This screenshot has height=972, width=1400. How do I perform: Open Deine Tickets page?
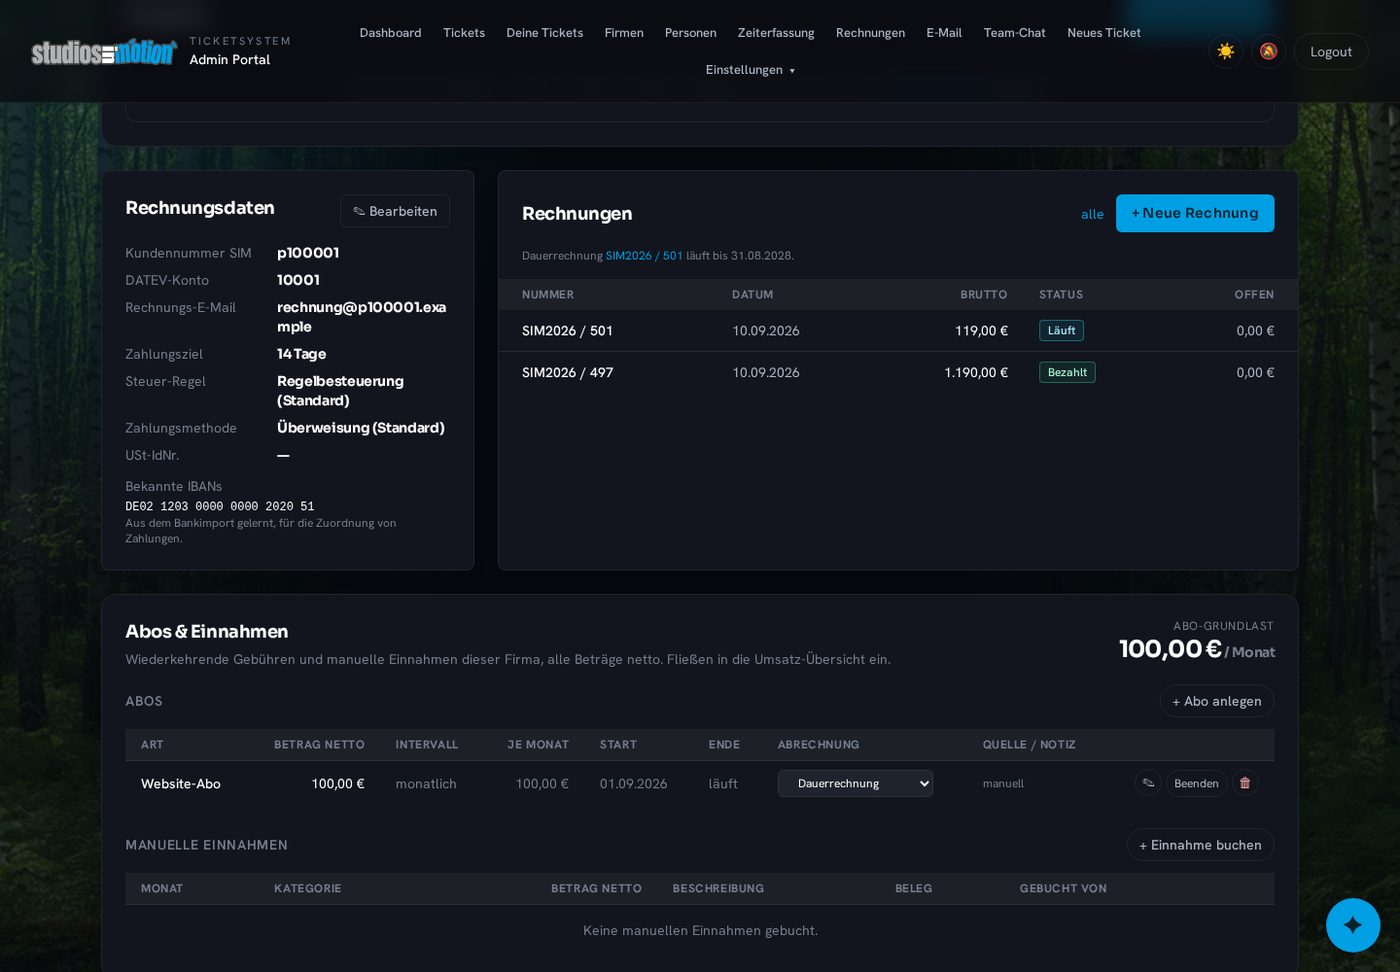click(545, 33)
